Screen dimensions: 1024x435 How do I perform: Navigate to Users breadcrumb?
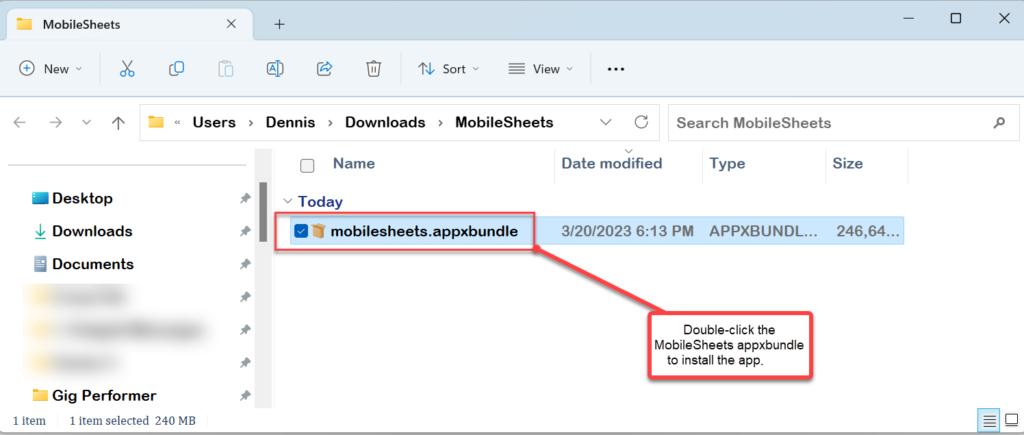tap(214, 122)
